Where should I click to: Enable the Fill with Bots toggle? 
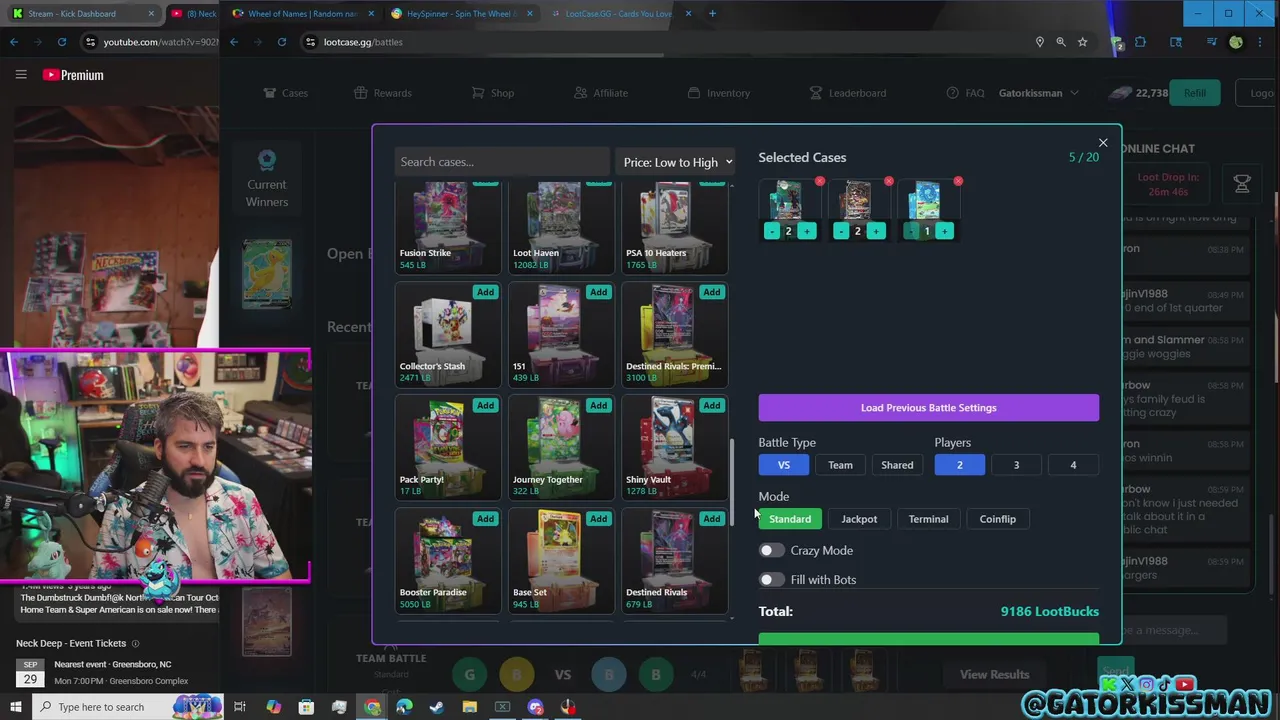tap(771, 579)
